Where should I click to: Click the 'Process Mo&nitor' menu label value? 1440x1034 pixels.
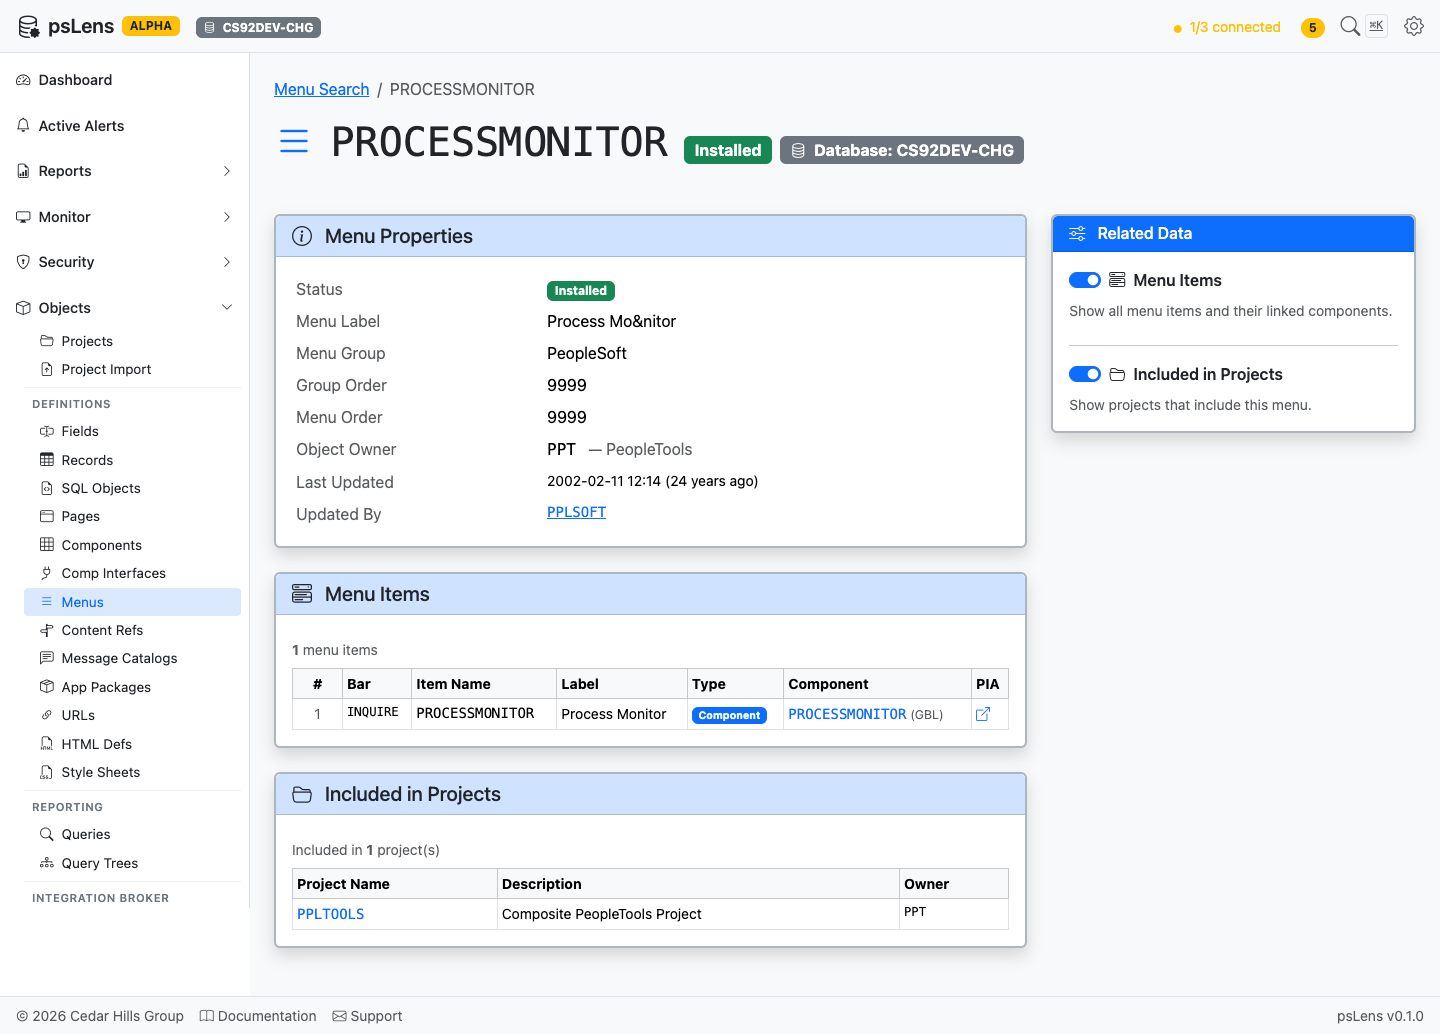pos(611,321)
